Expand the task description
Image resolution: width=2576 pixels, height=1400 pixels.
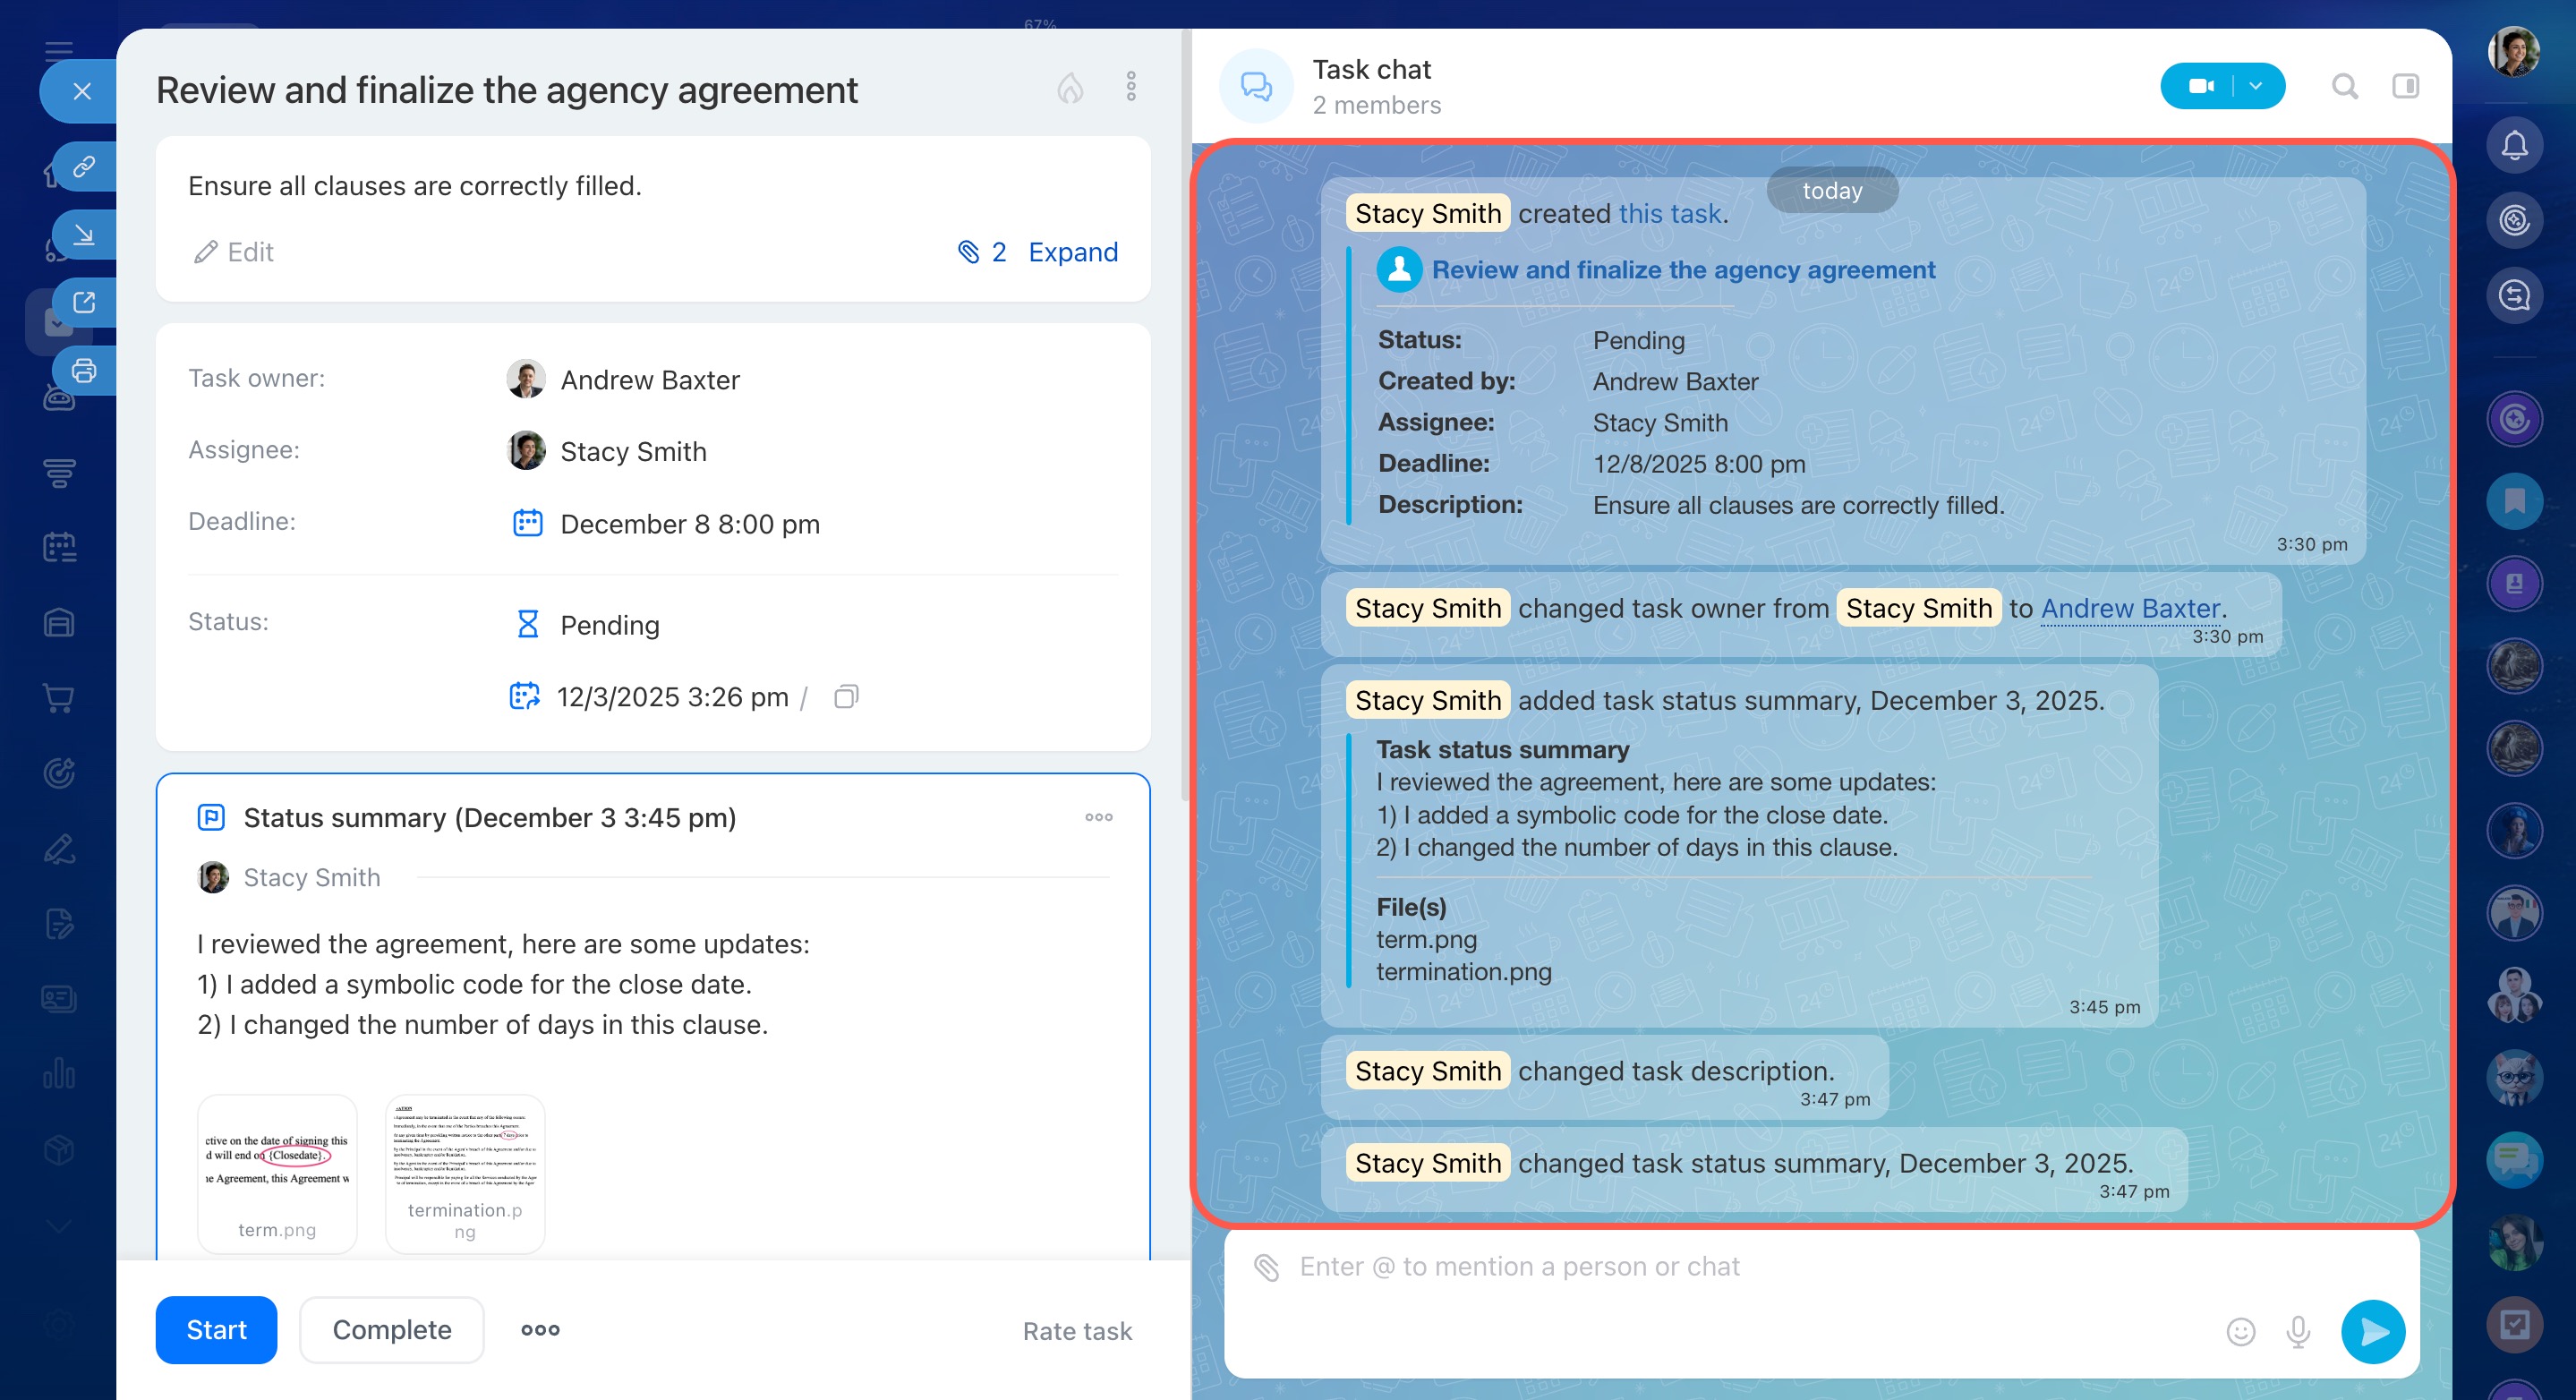coord(1072,252)
